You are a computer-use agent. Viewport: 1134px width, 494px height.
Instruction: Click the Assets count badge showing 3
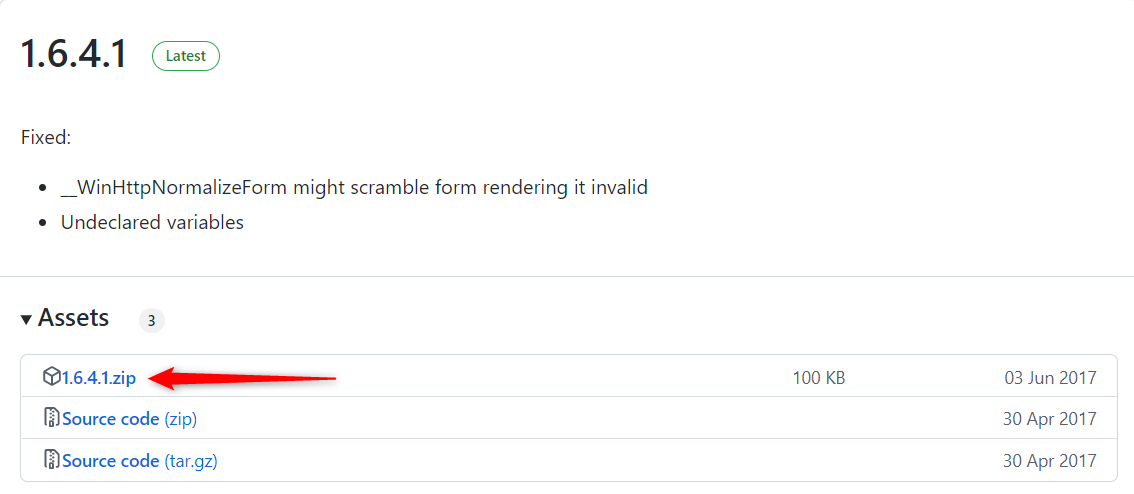click(x=152, y=320)
